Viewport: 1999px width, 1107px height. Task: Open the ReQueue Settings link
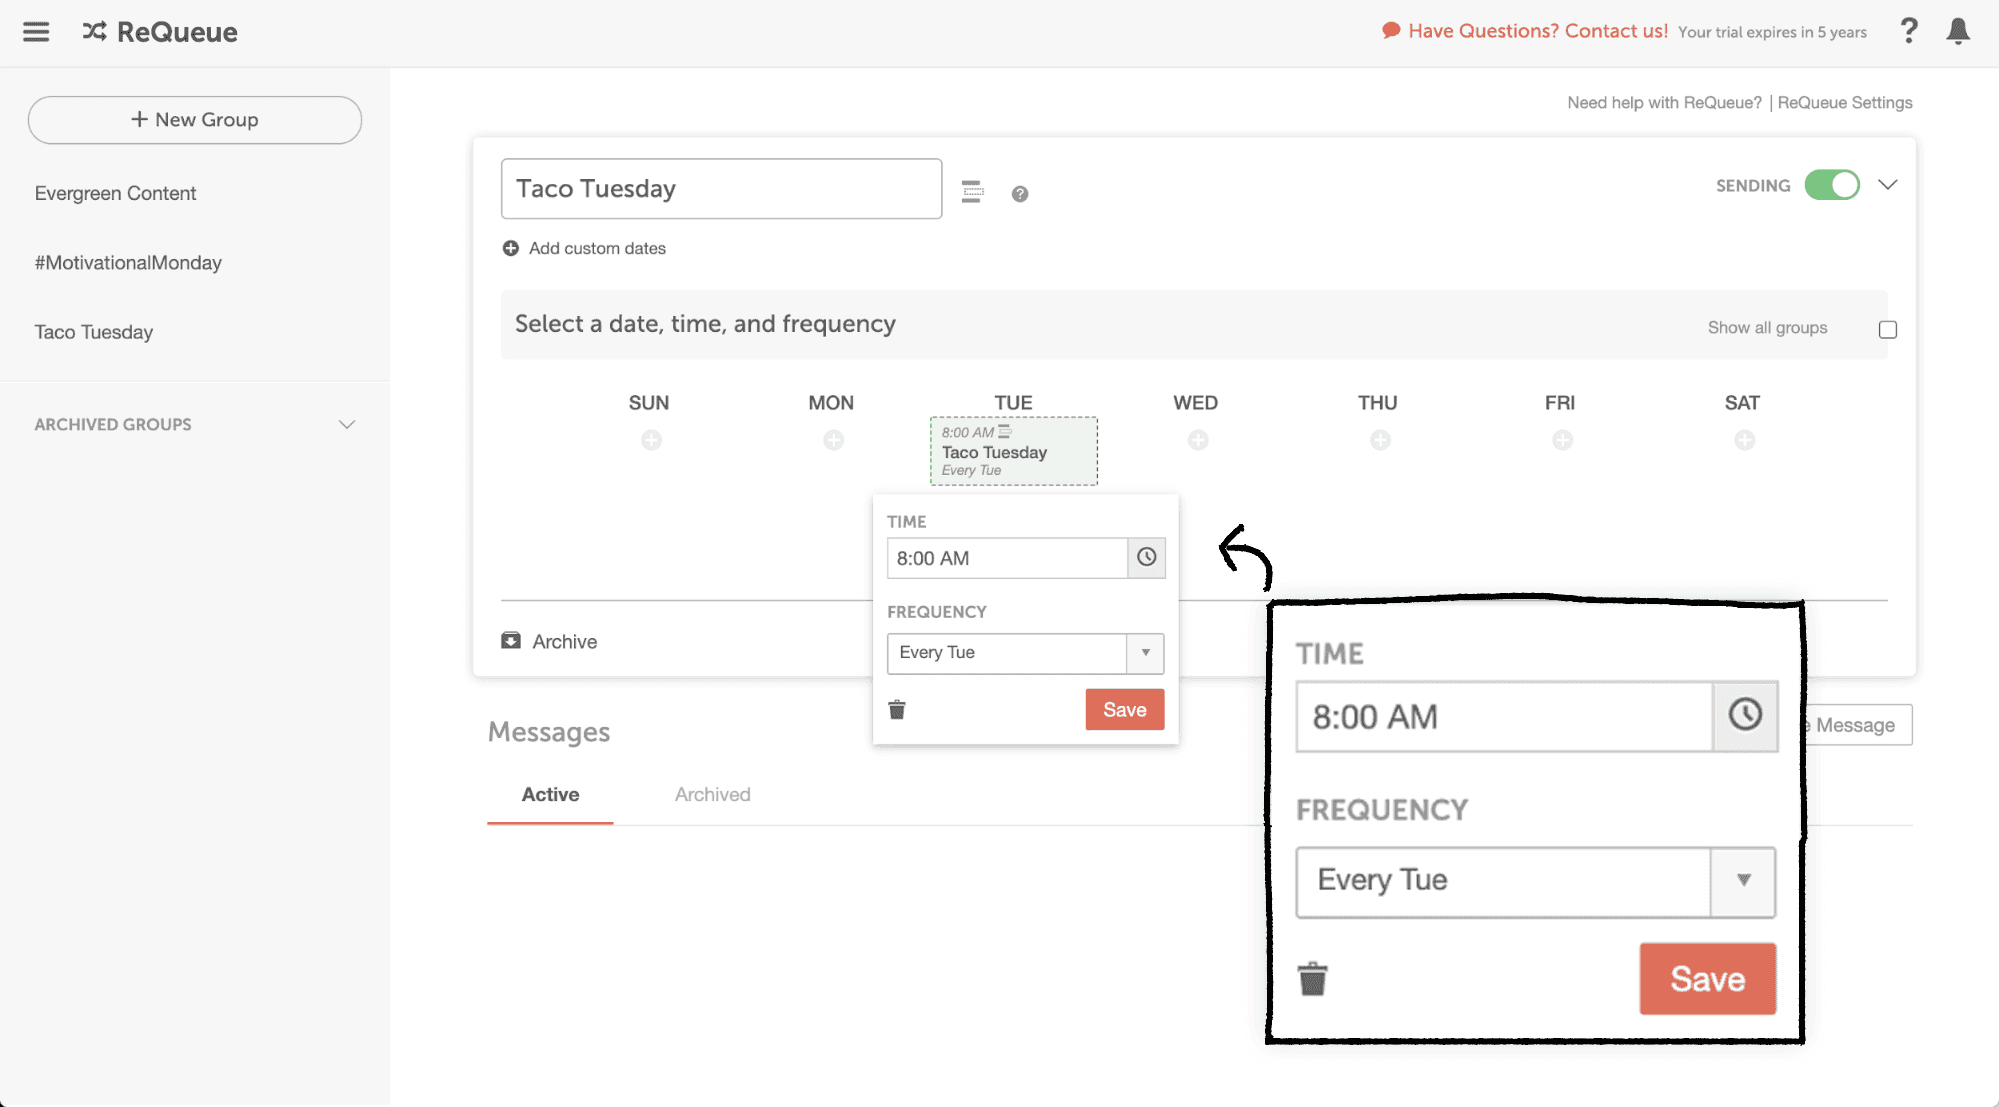(1844, 103)
